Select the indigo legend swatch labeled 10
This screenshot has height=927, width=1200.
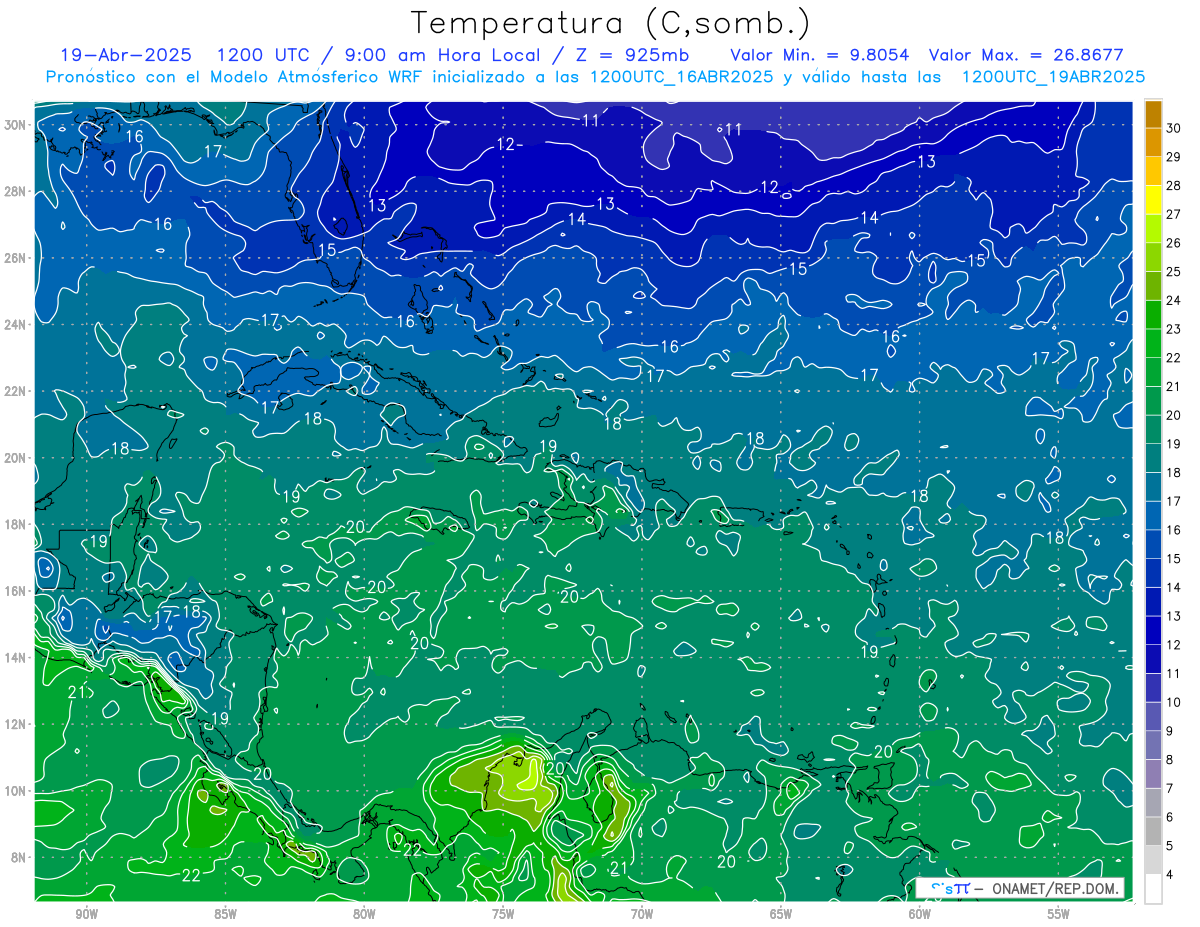tap(1153, 688)
